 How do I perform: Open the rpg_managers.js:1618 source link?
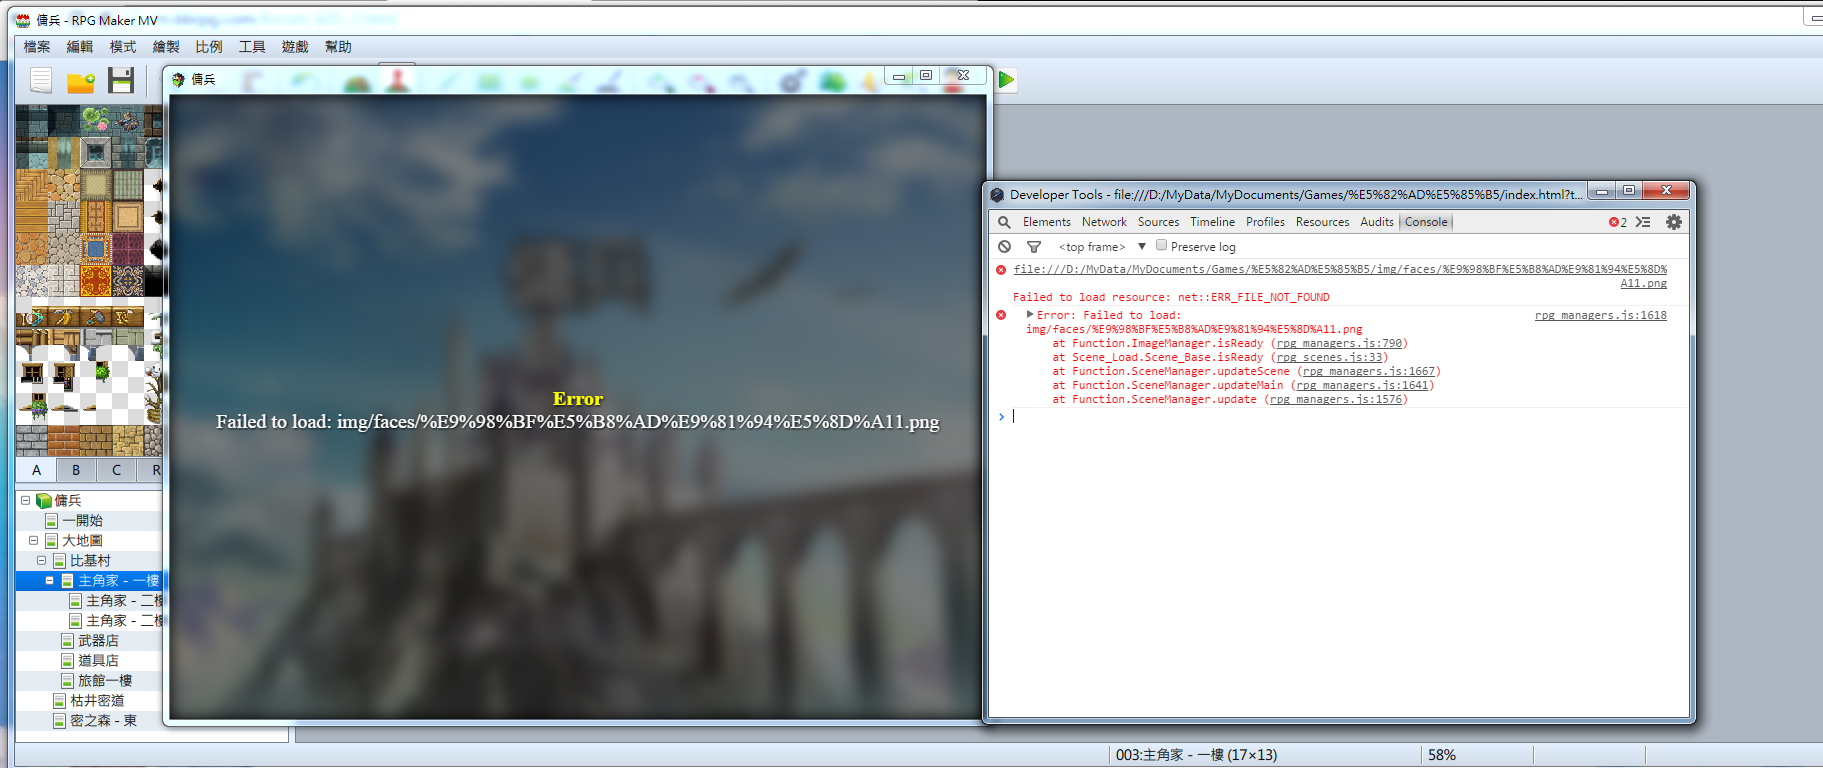point(1601,315)
